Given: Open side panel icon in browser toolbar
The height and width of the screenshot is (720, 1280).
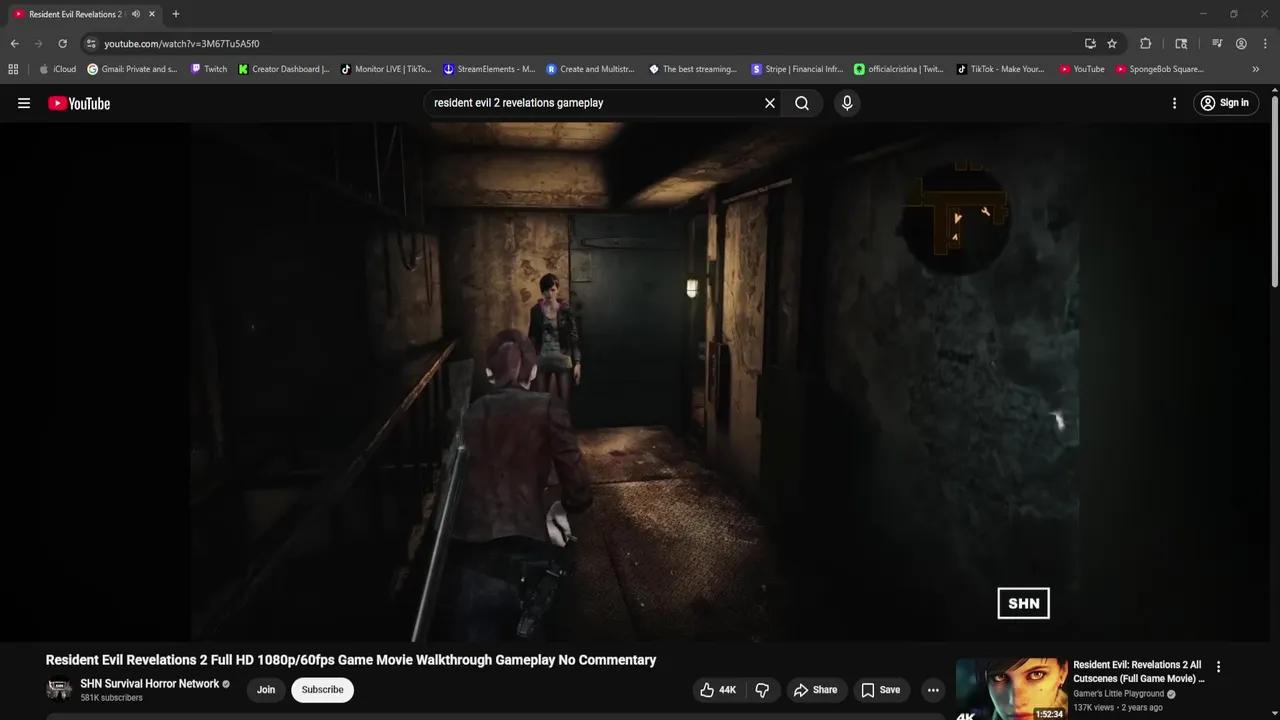Looking at the screenshot, I should [1181, 44].
